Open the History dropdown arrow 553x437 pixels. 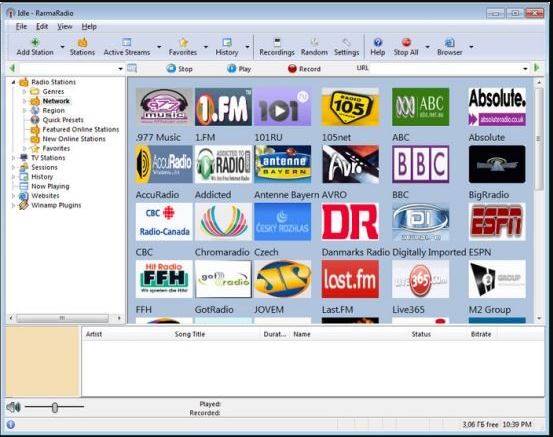pos(247,47)
